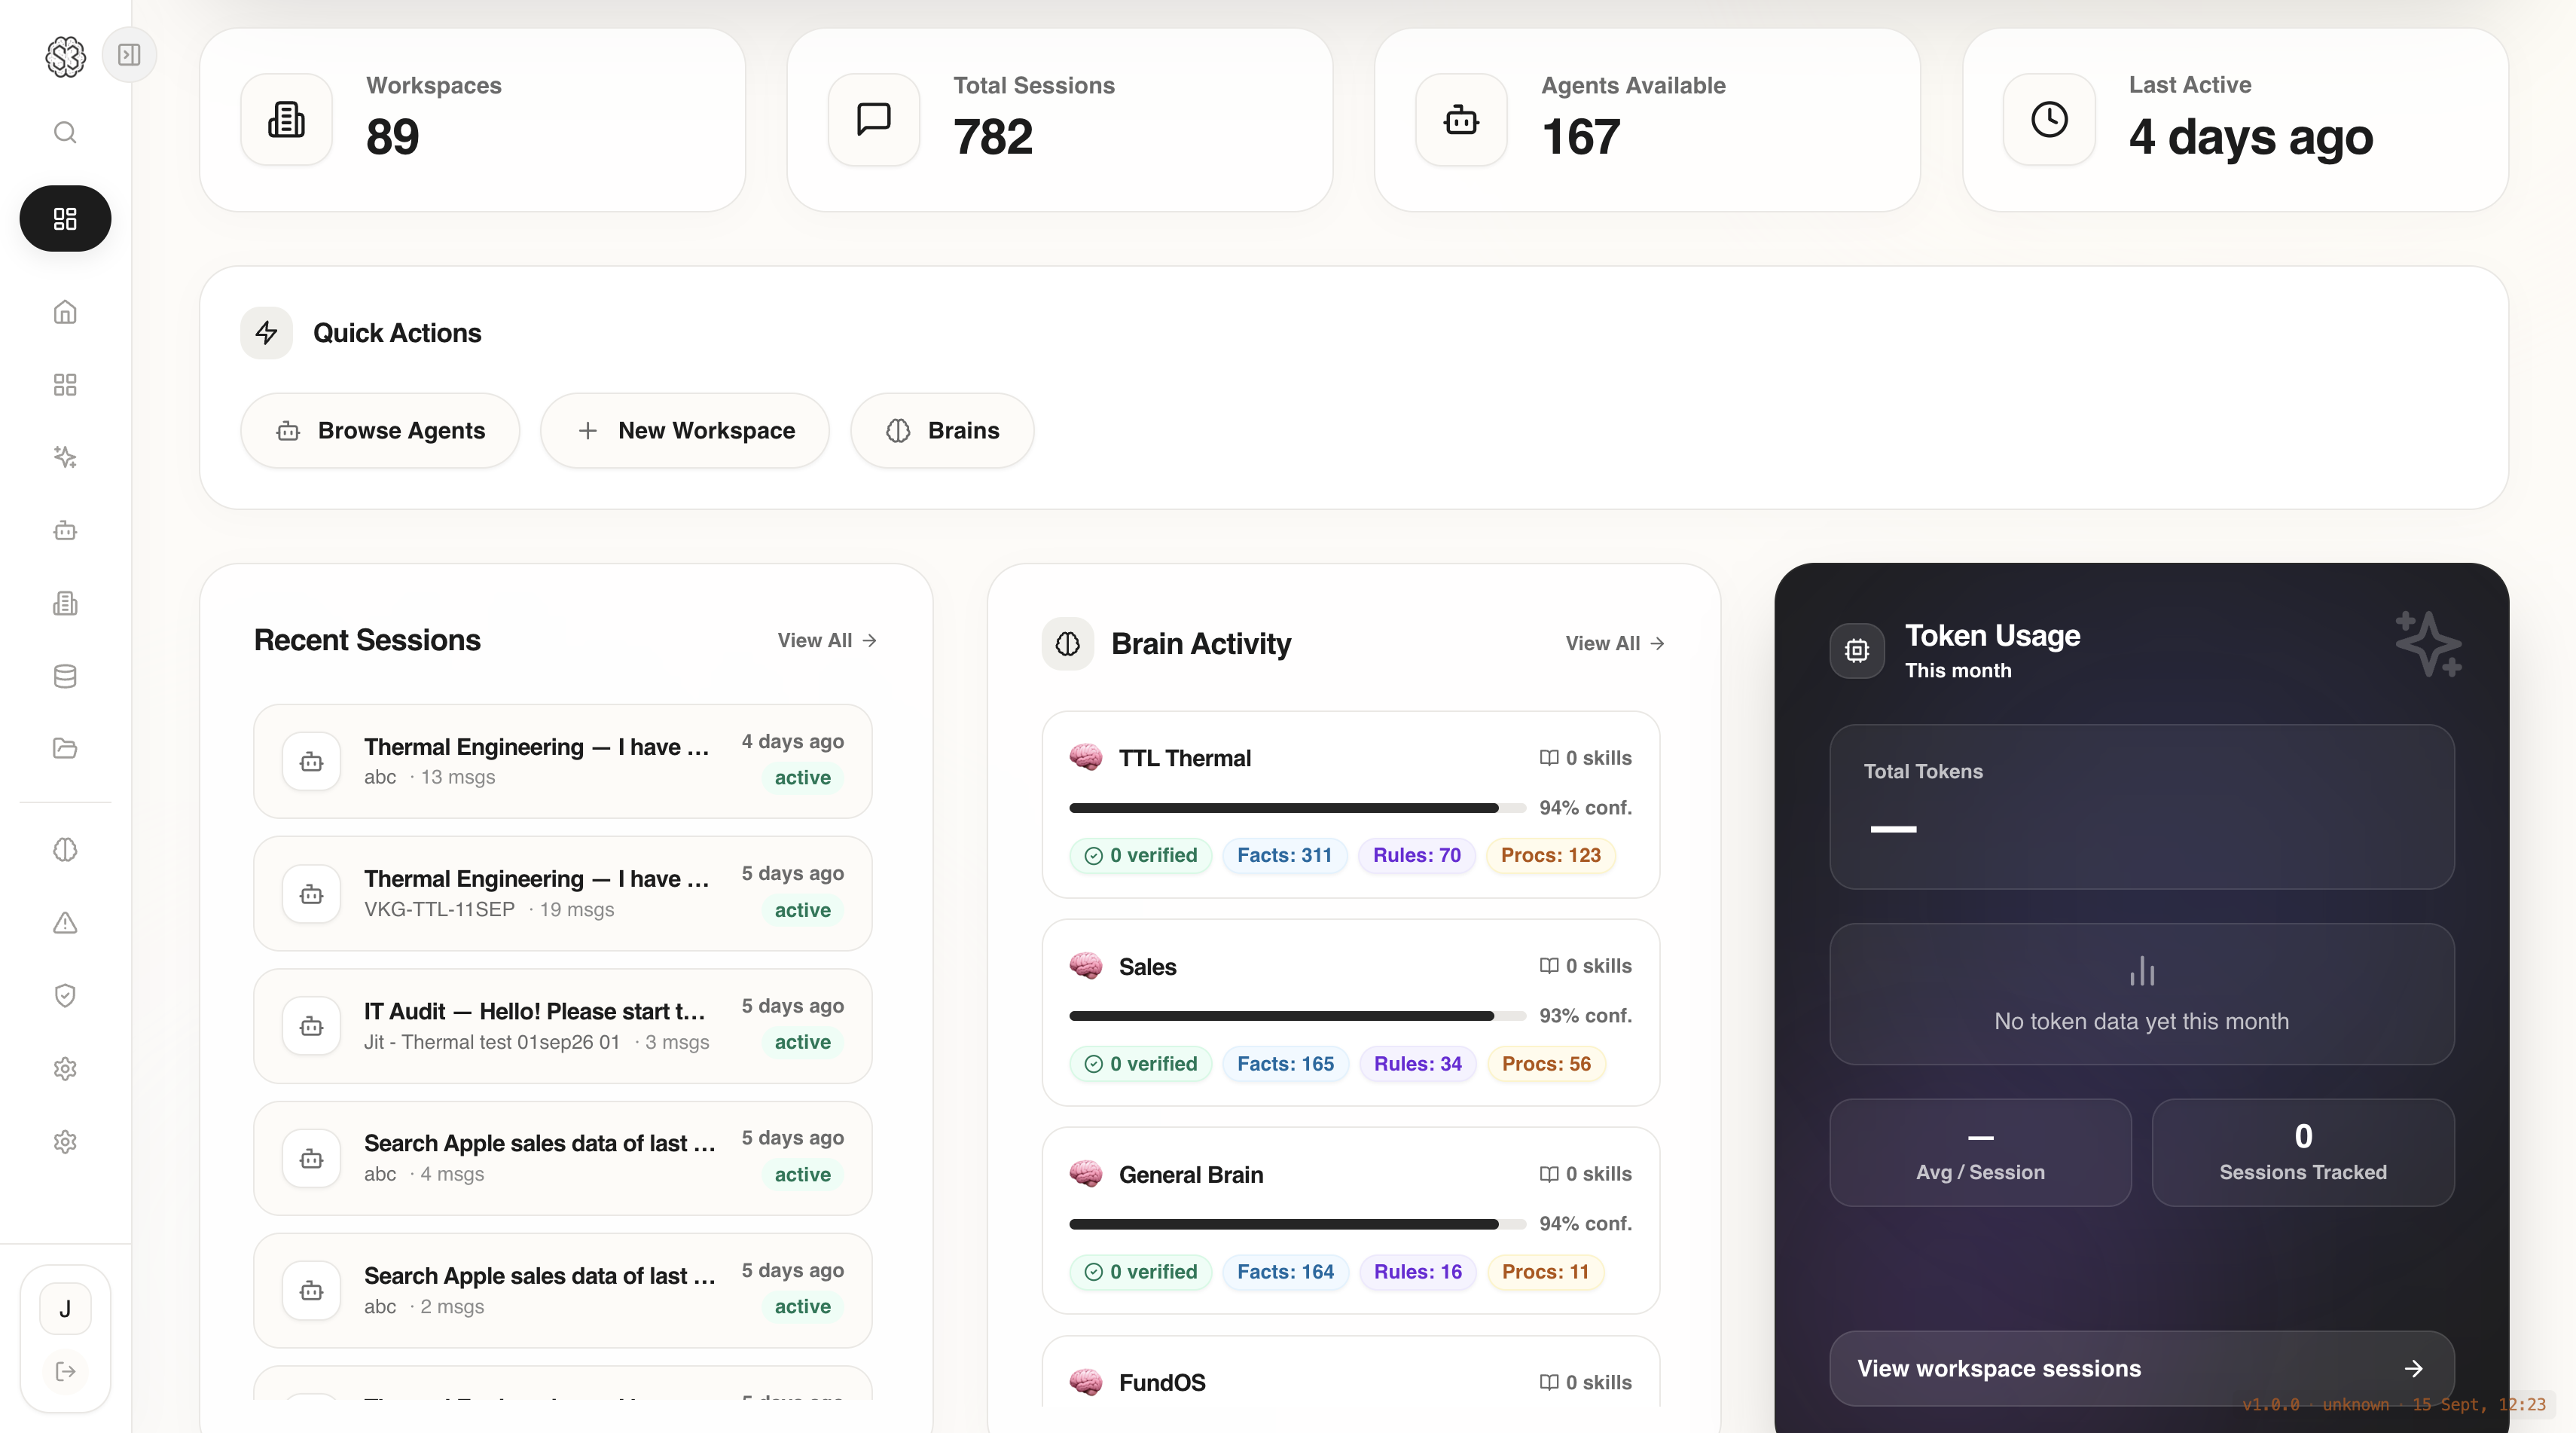Log out using the exit icon
The width and height of the screenshot is (2576, 1433).
(65, 1371)
